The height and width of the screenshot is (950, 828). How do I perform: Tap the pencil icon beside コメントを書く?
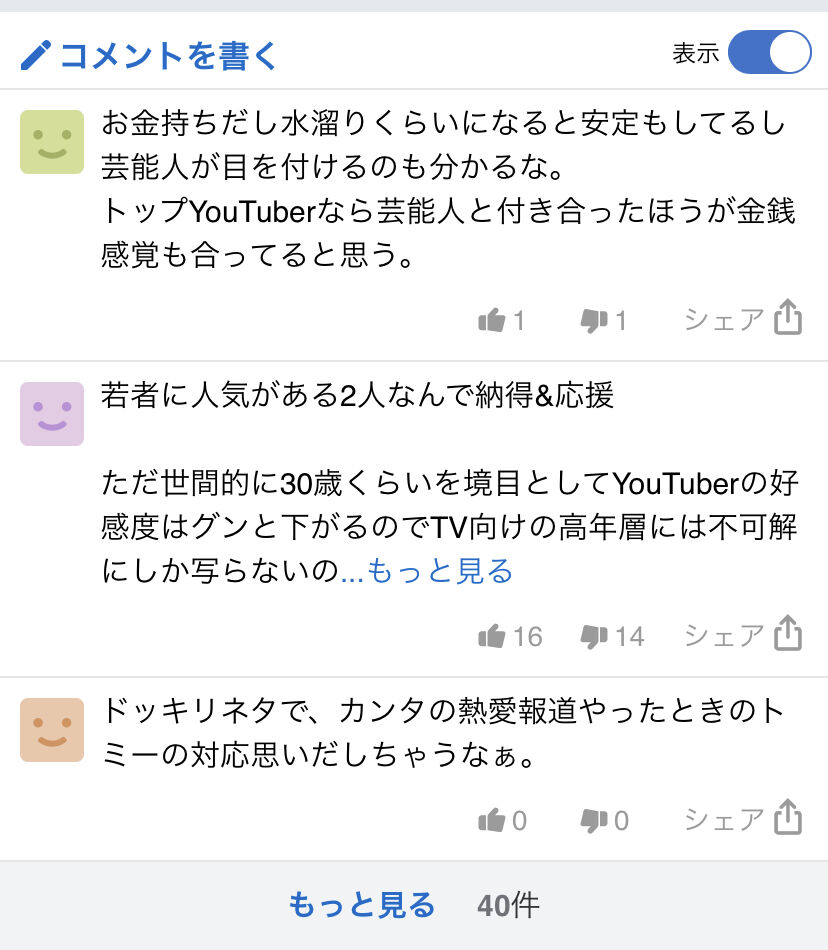35,55
